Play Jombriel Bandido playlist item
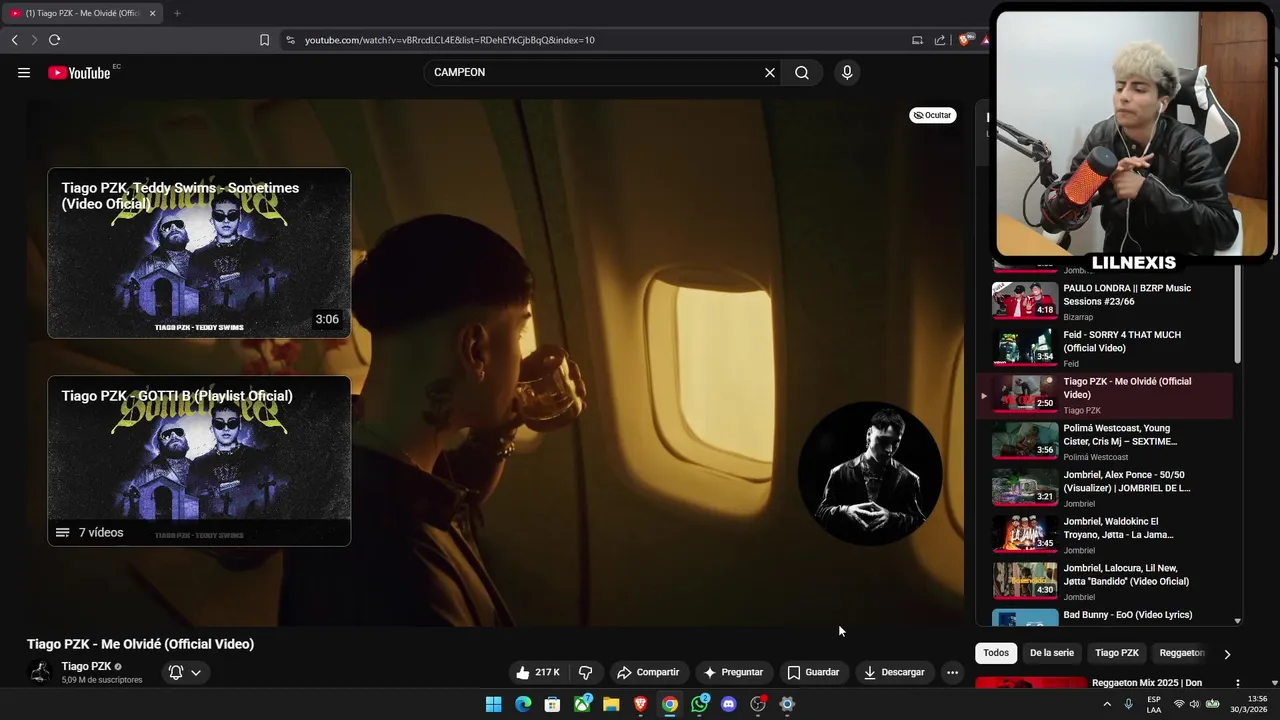 click(x=1104, y=582)
